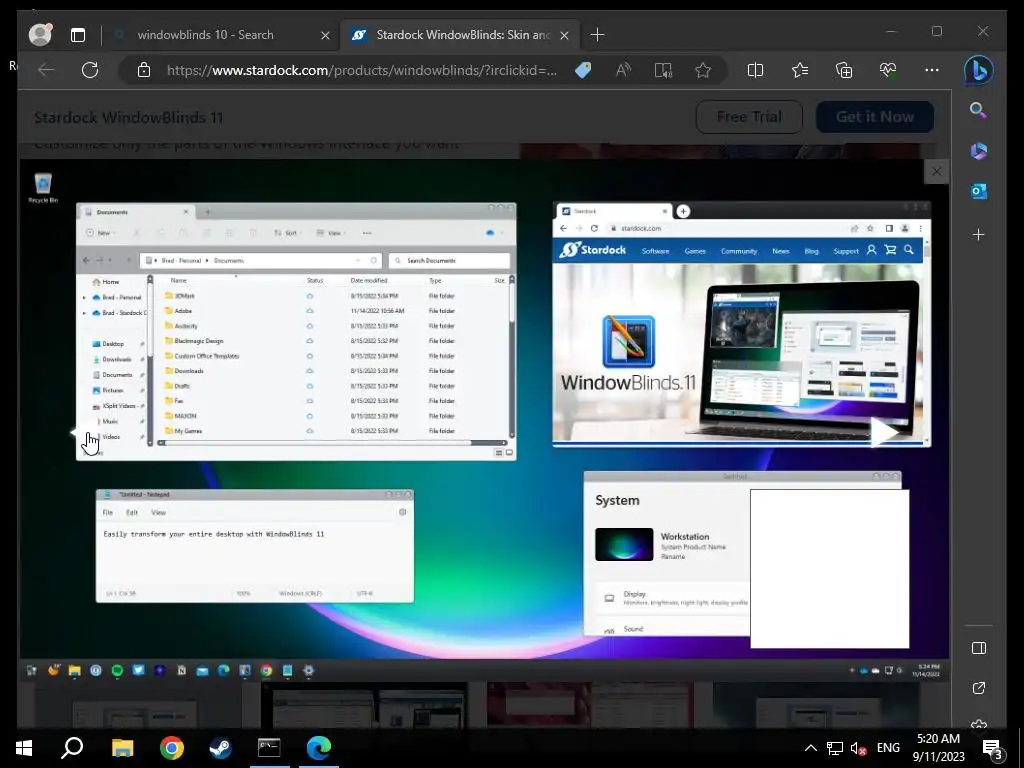Open the Favorites list

[799, 71]
